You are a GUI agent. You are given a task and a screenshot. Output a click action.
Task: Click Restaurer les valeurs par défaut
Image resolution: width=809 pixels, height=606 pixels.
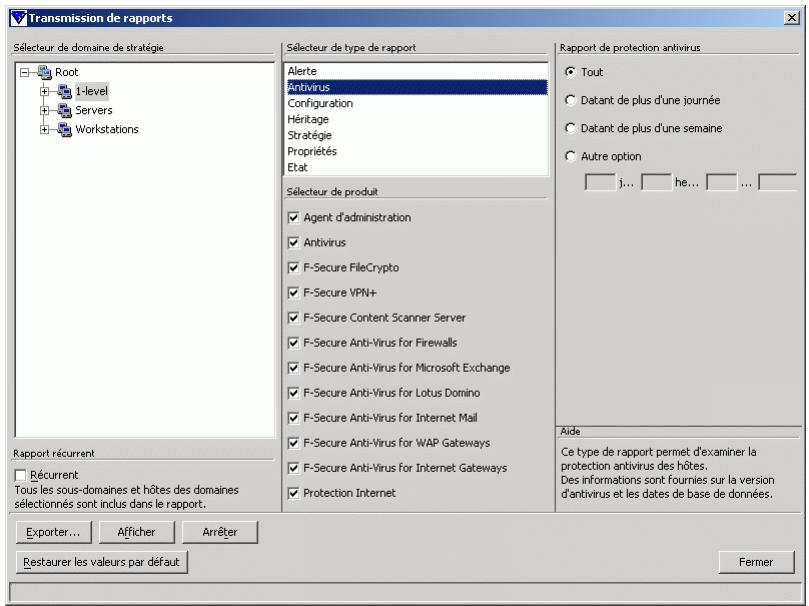coord(102,562)
